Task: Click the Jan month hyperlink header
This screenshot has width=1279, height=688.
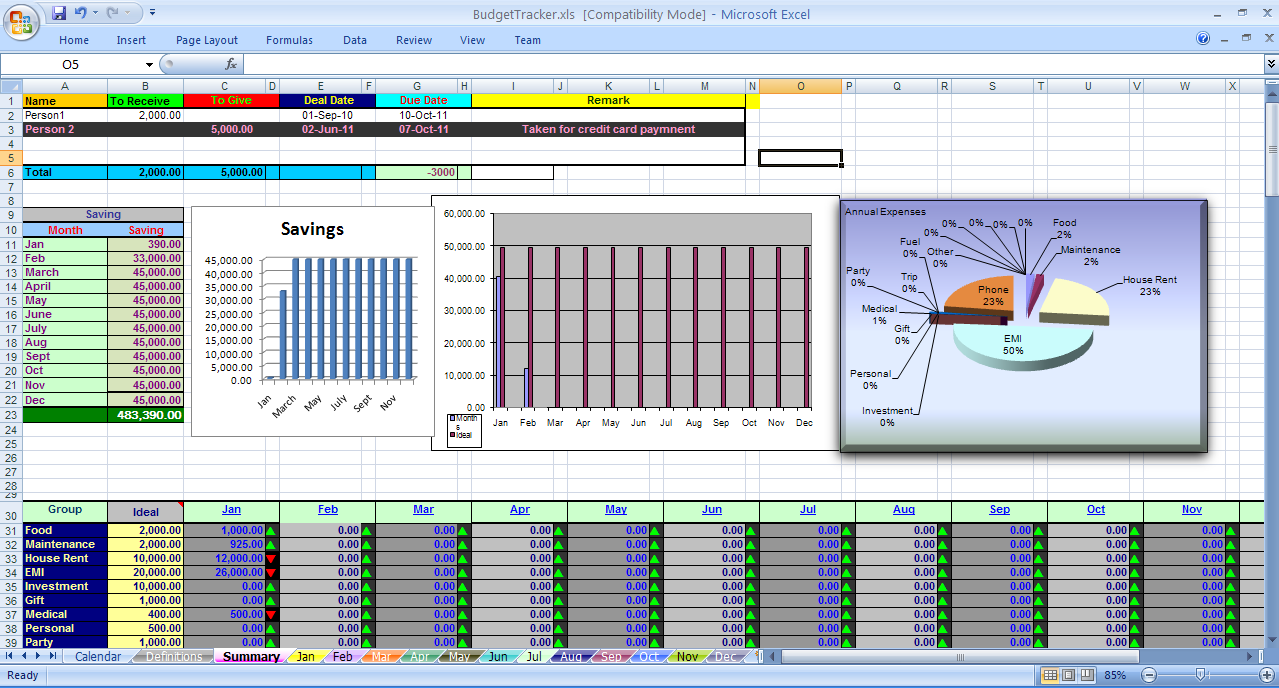Action: point(231,510)
